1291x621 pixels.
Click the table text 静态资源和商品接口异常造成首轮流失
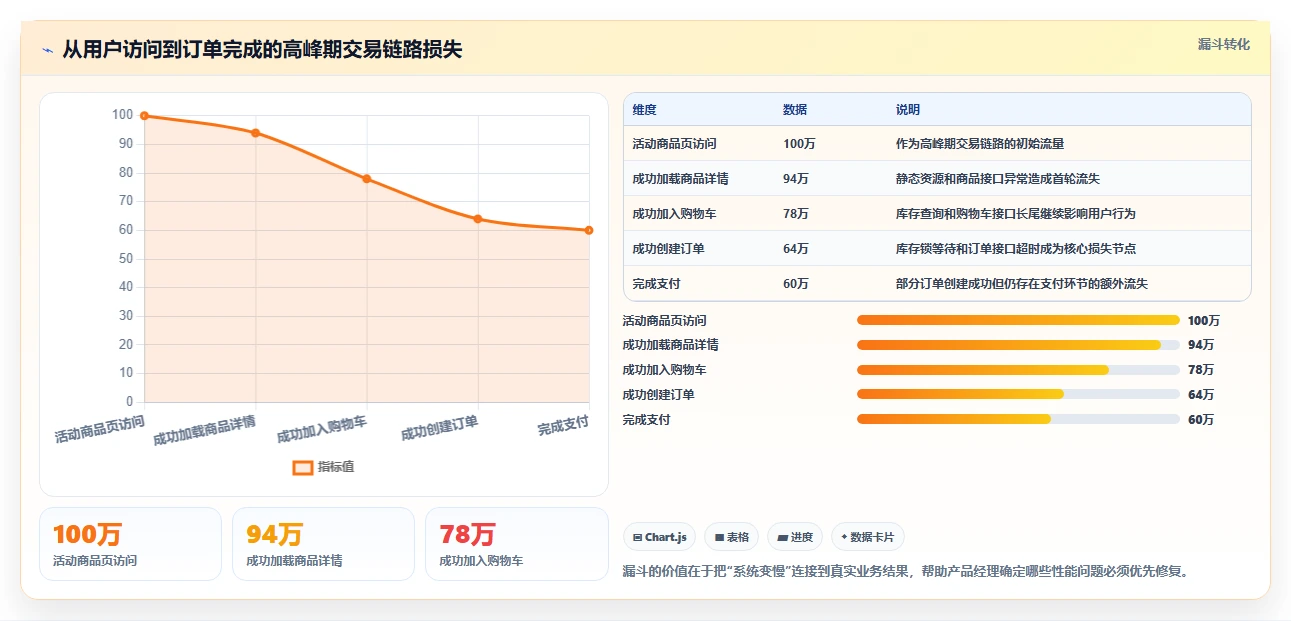tap(998, 179)
